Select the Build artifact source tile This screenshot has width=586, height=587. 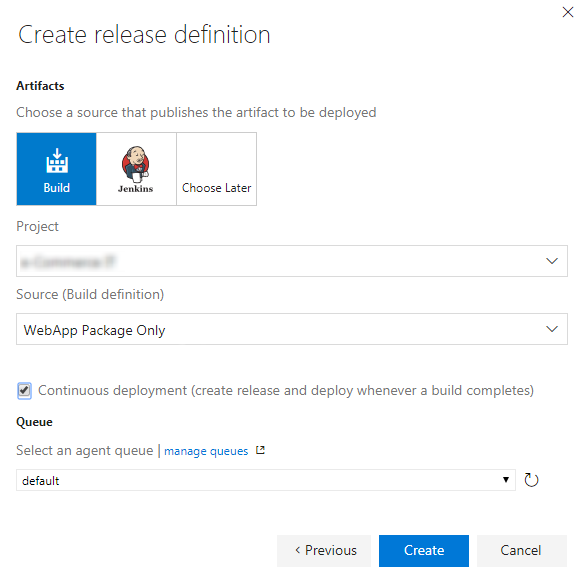(57, 169)
